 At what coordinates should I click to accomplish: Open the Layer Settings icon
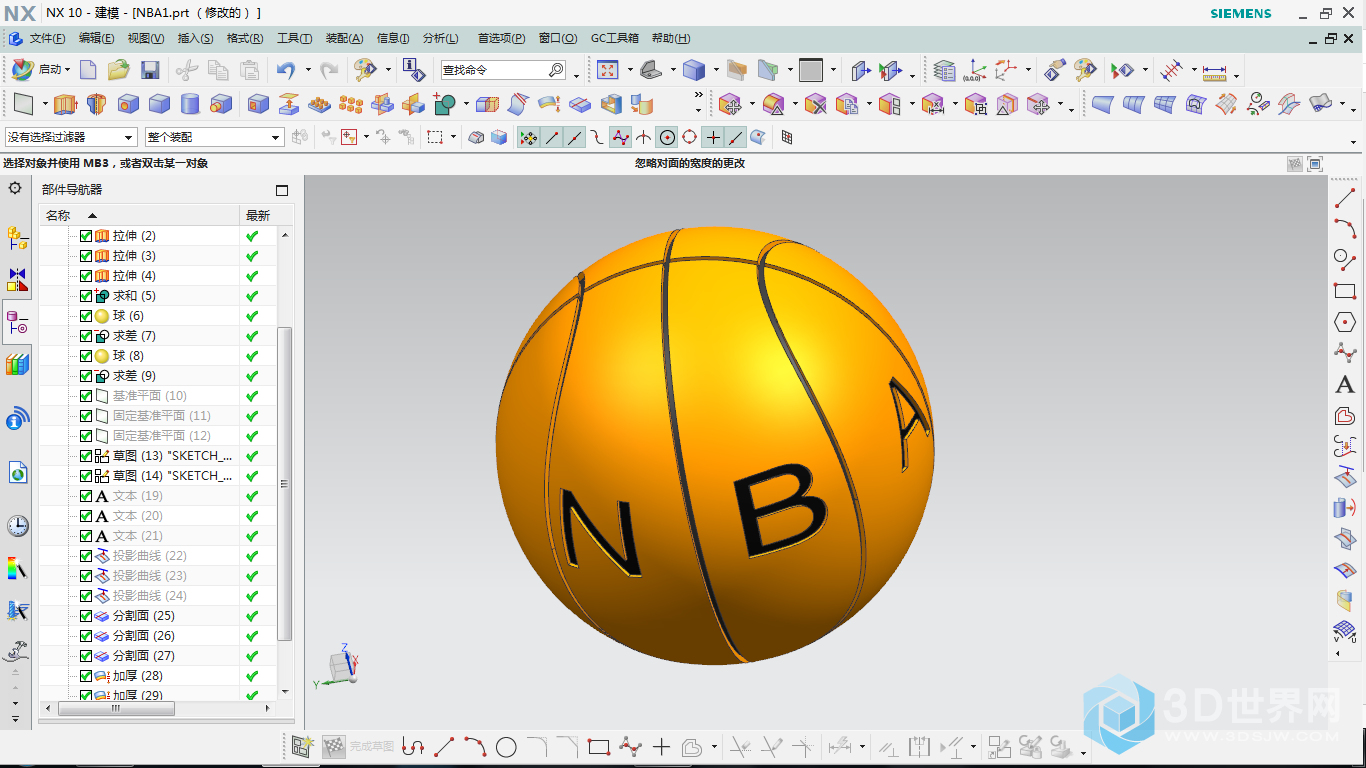[x=945, y=70]
